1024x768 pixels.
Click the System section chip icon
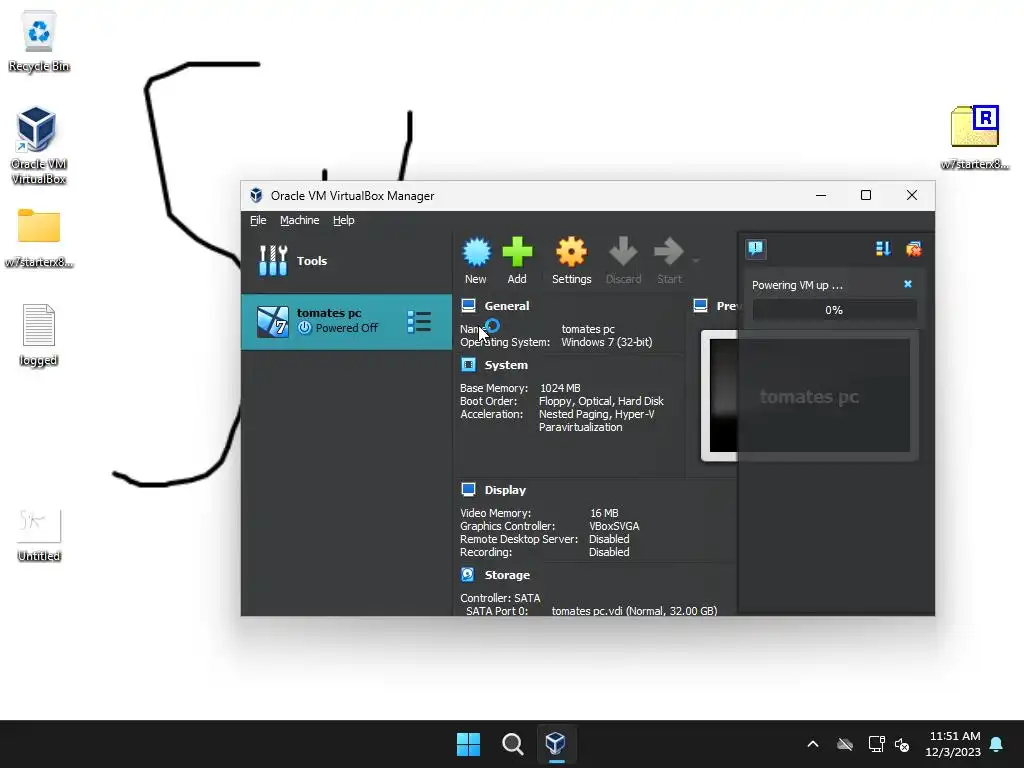(468, 364)
